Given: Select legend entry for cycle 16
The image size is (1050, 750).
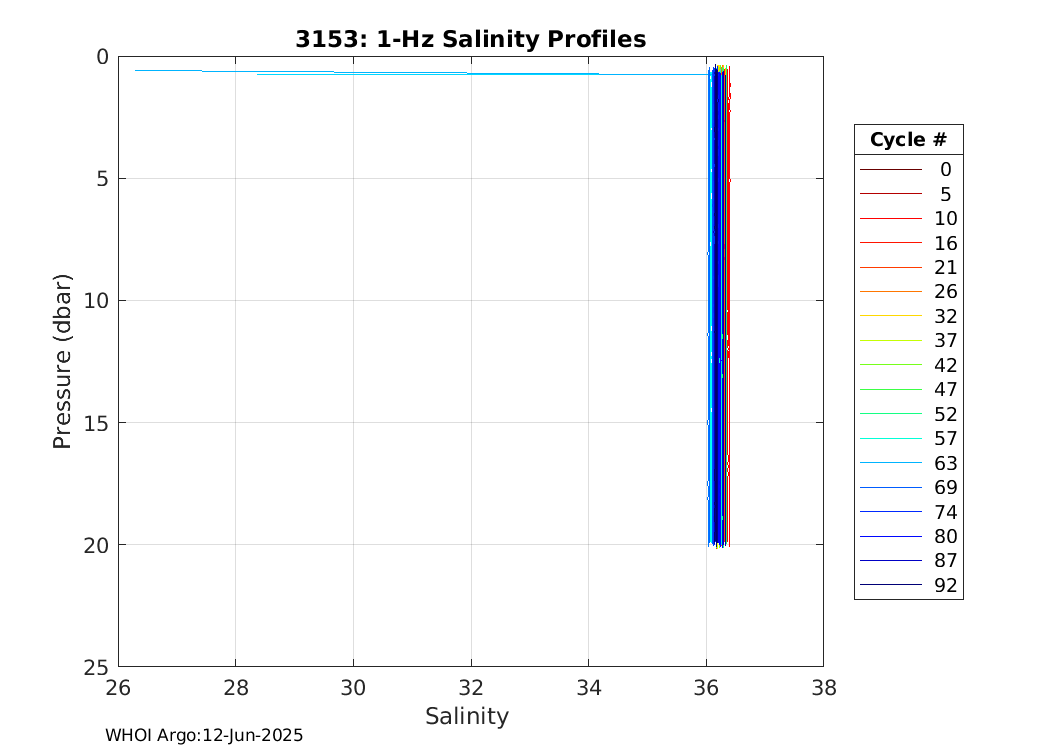Looking at the screenshot, I should [909, 243].
